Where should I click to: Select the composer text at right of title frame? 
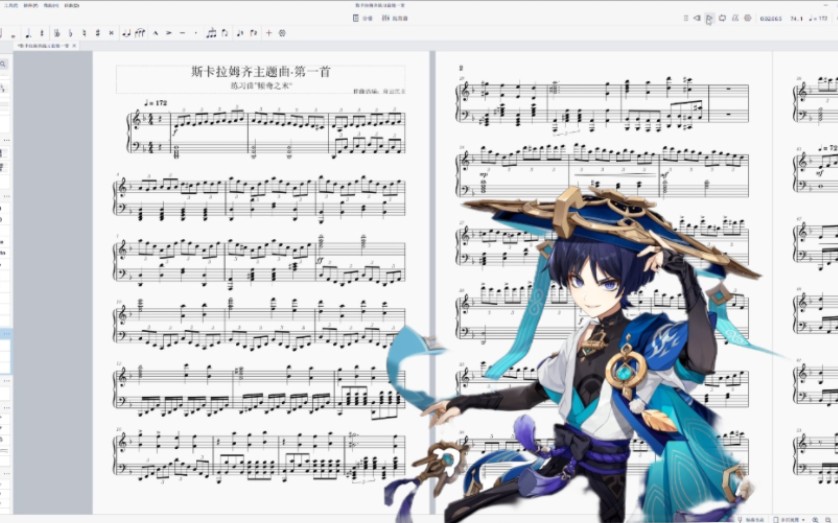pyautogui.click(x=379, y=91)
